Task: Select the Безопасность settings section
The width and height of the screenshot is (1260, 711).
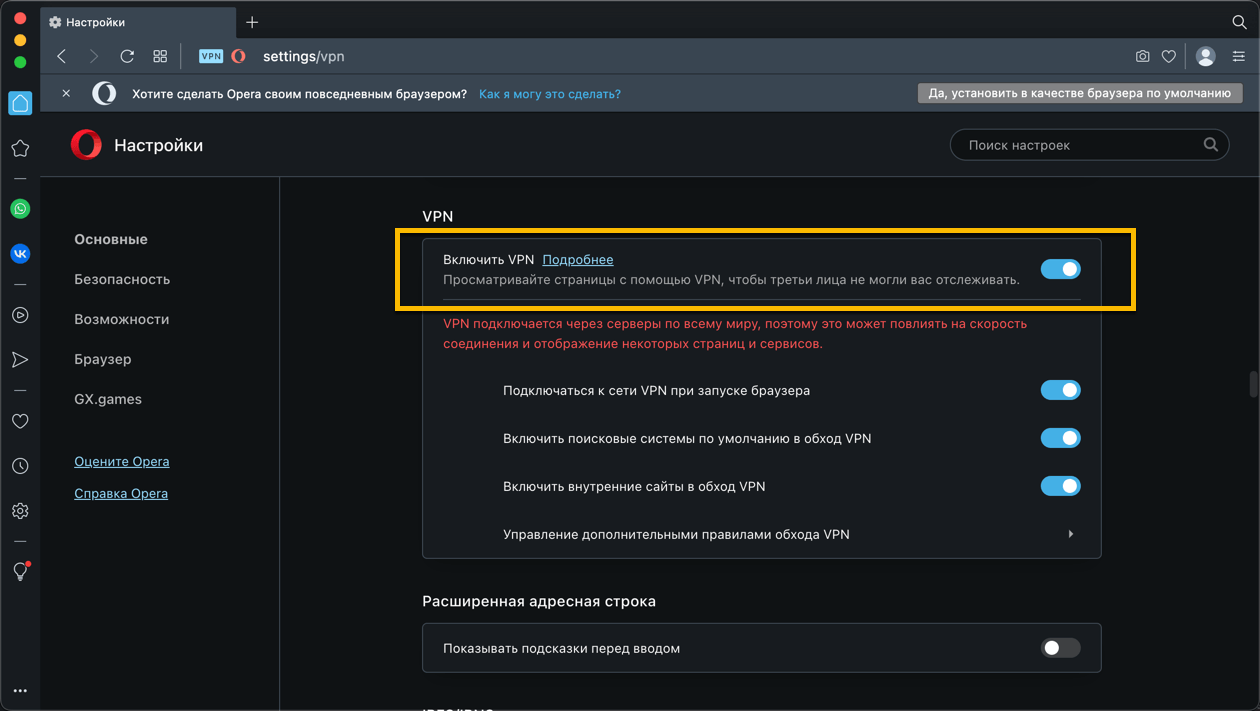Action: pyautogui.click(x=122, y=279)
